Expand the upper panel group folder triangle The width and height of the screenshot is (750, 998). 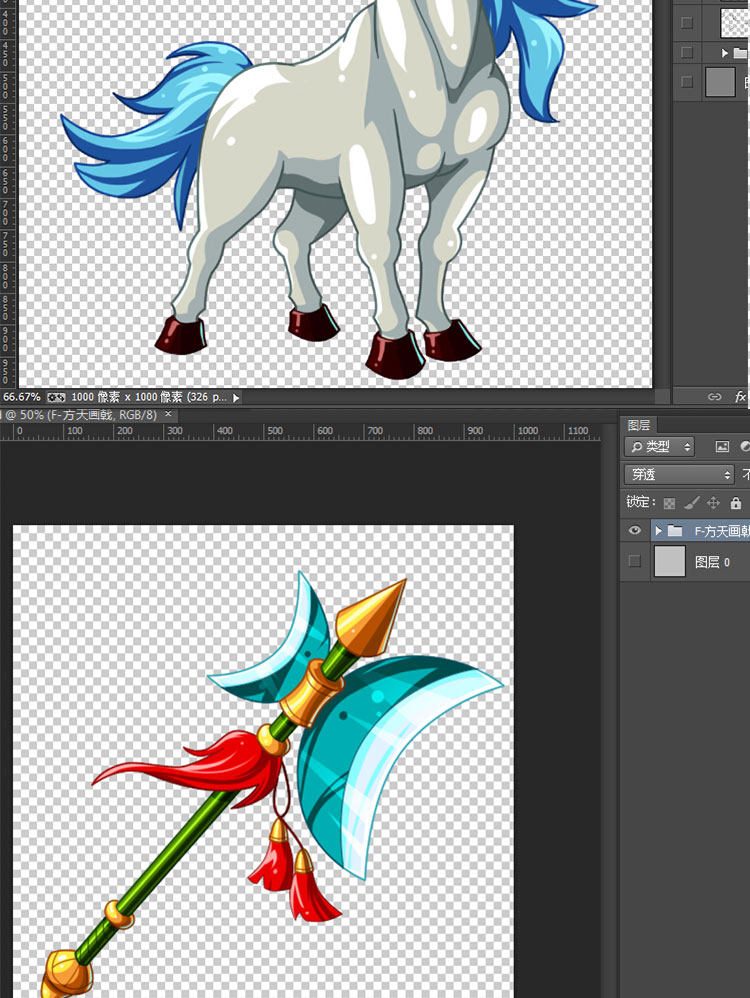(725, 52)
